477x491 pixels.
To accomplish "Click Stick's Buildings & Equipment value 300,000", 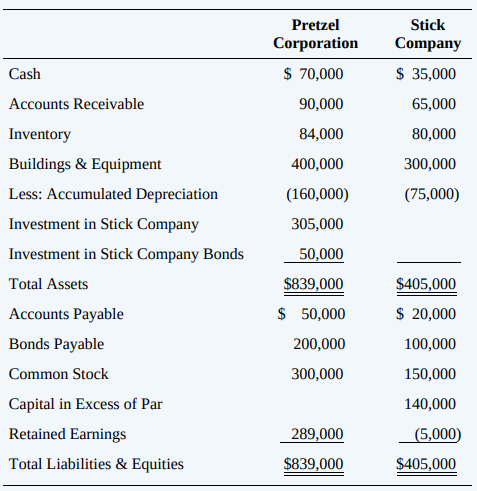I will point(430,164).
